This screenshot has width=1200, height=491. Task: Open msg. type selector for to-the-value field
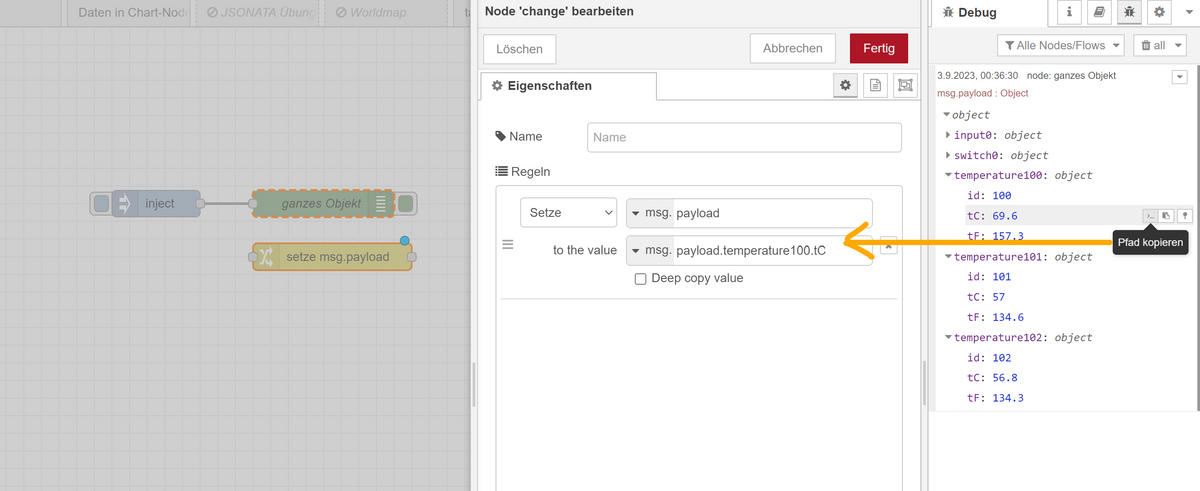[x=649, y=250]
